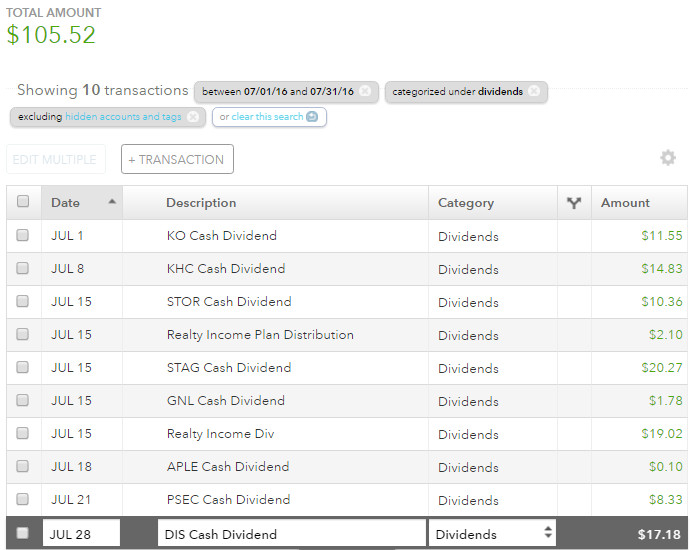This screenshot has width=690, height=550.
Task: Sort table by the Category column header
Action: [466, 203]
